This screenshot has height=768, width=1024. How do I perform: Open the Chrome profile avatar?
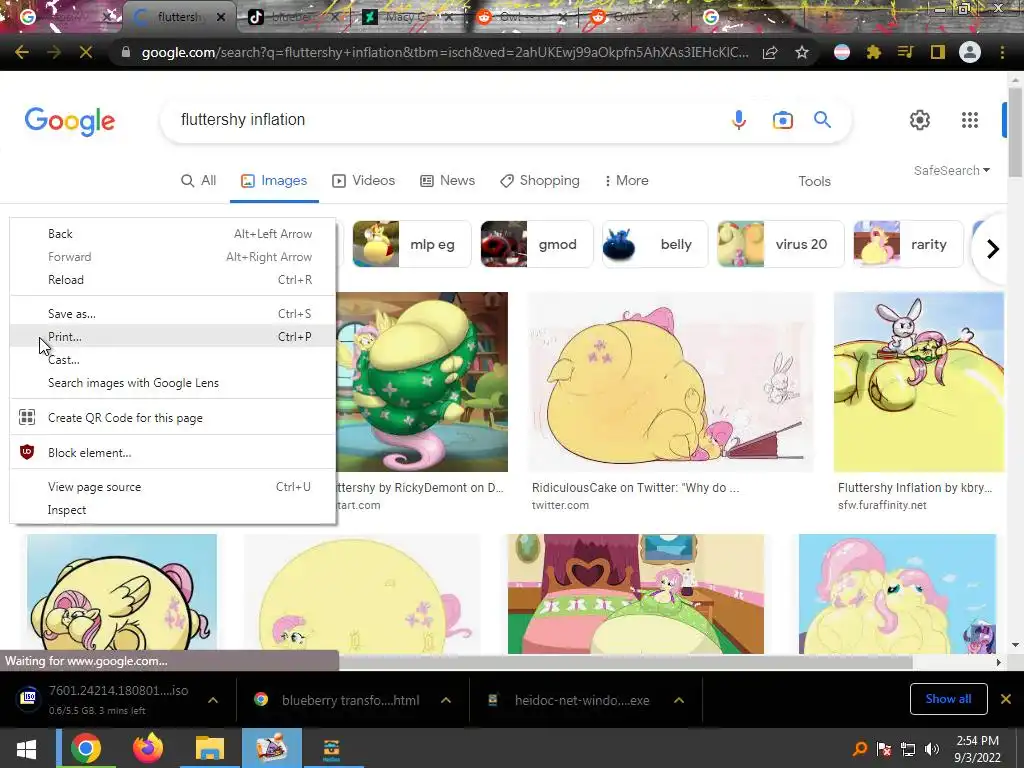coord(970,52)
